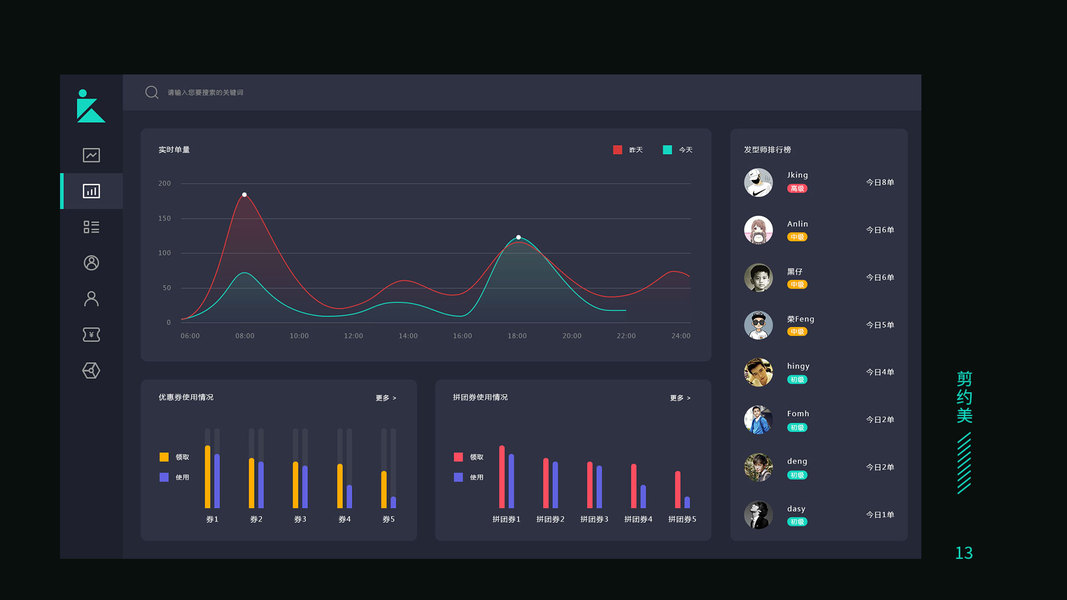Click the 高级 badge under Jking

[x=797, y=188]
